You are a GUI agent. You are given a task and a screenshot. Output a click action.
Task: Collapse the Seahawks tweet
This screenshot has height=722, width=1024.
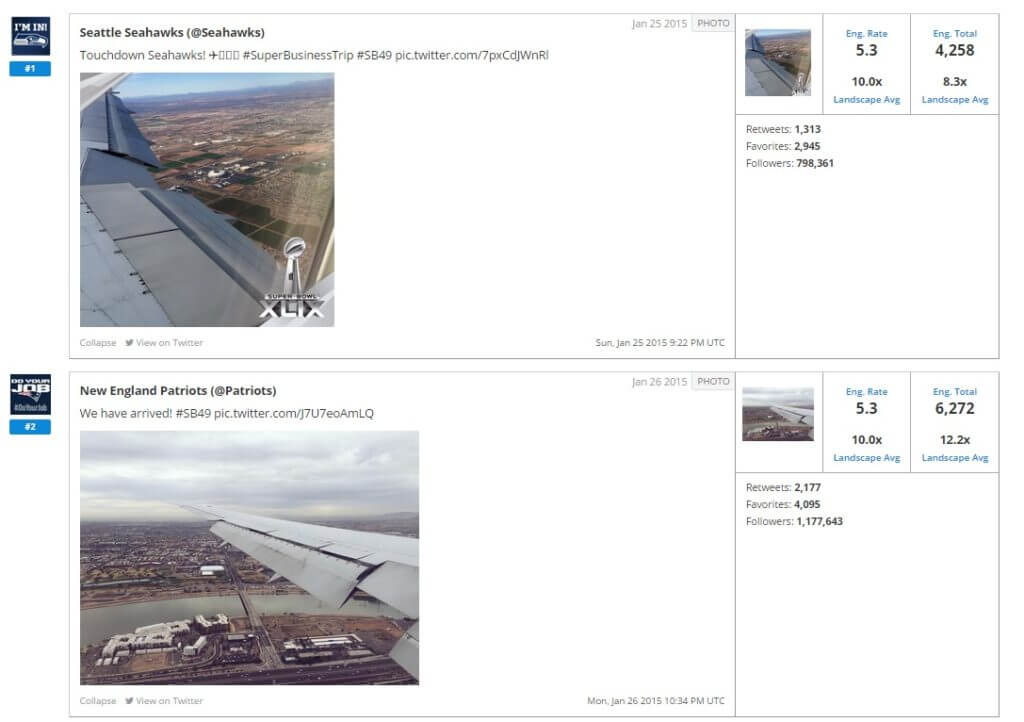[x=98, y=343]
